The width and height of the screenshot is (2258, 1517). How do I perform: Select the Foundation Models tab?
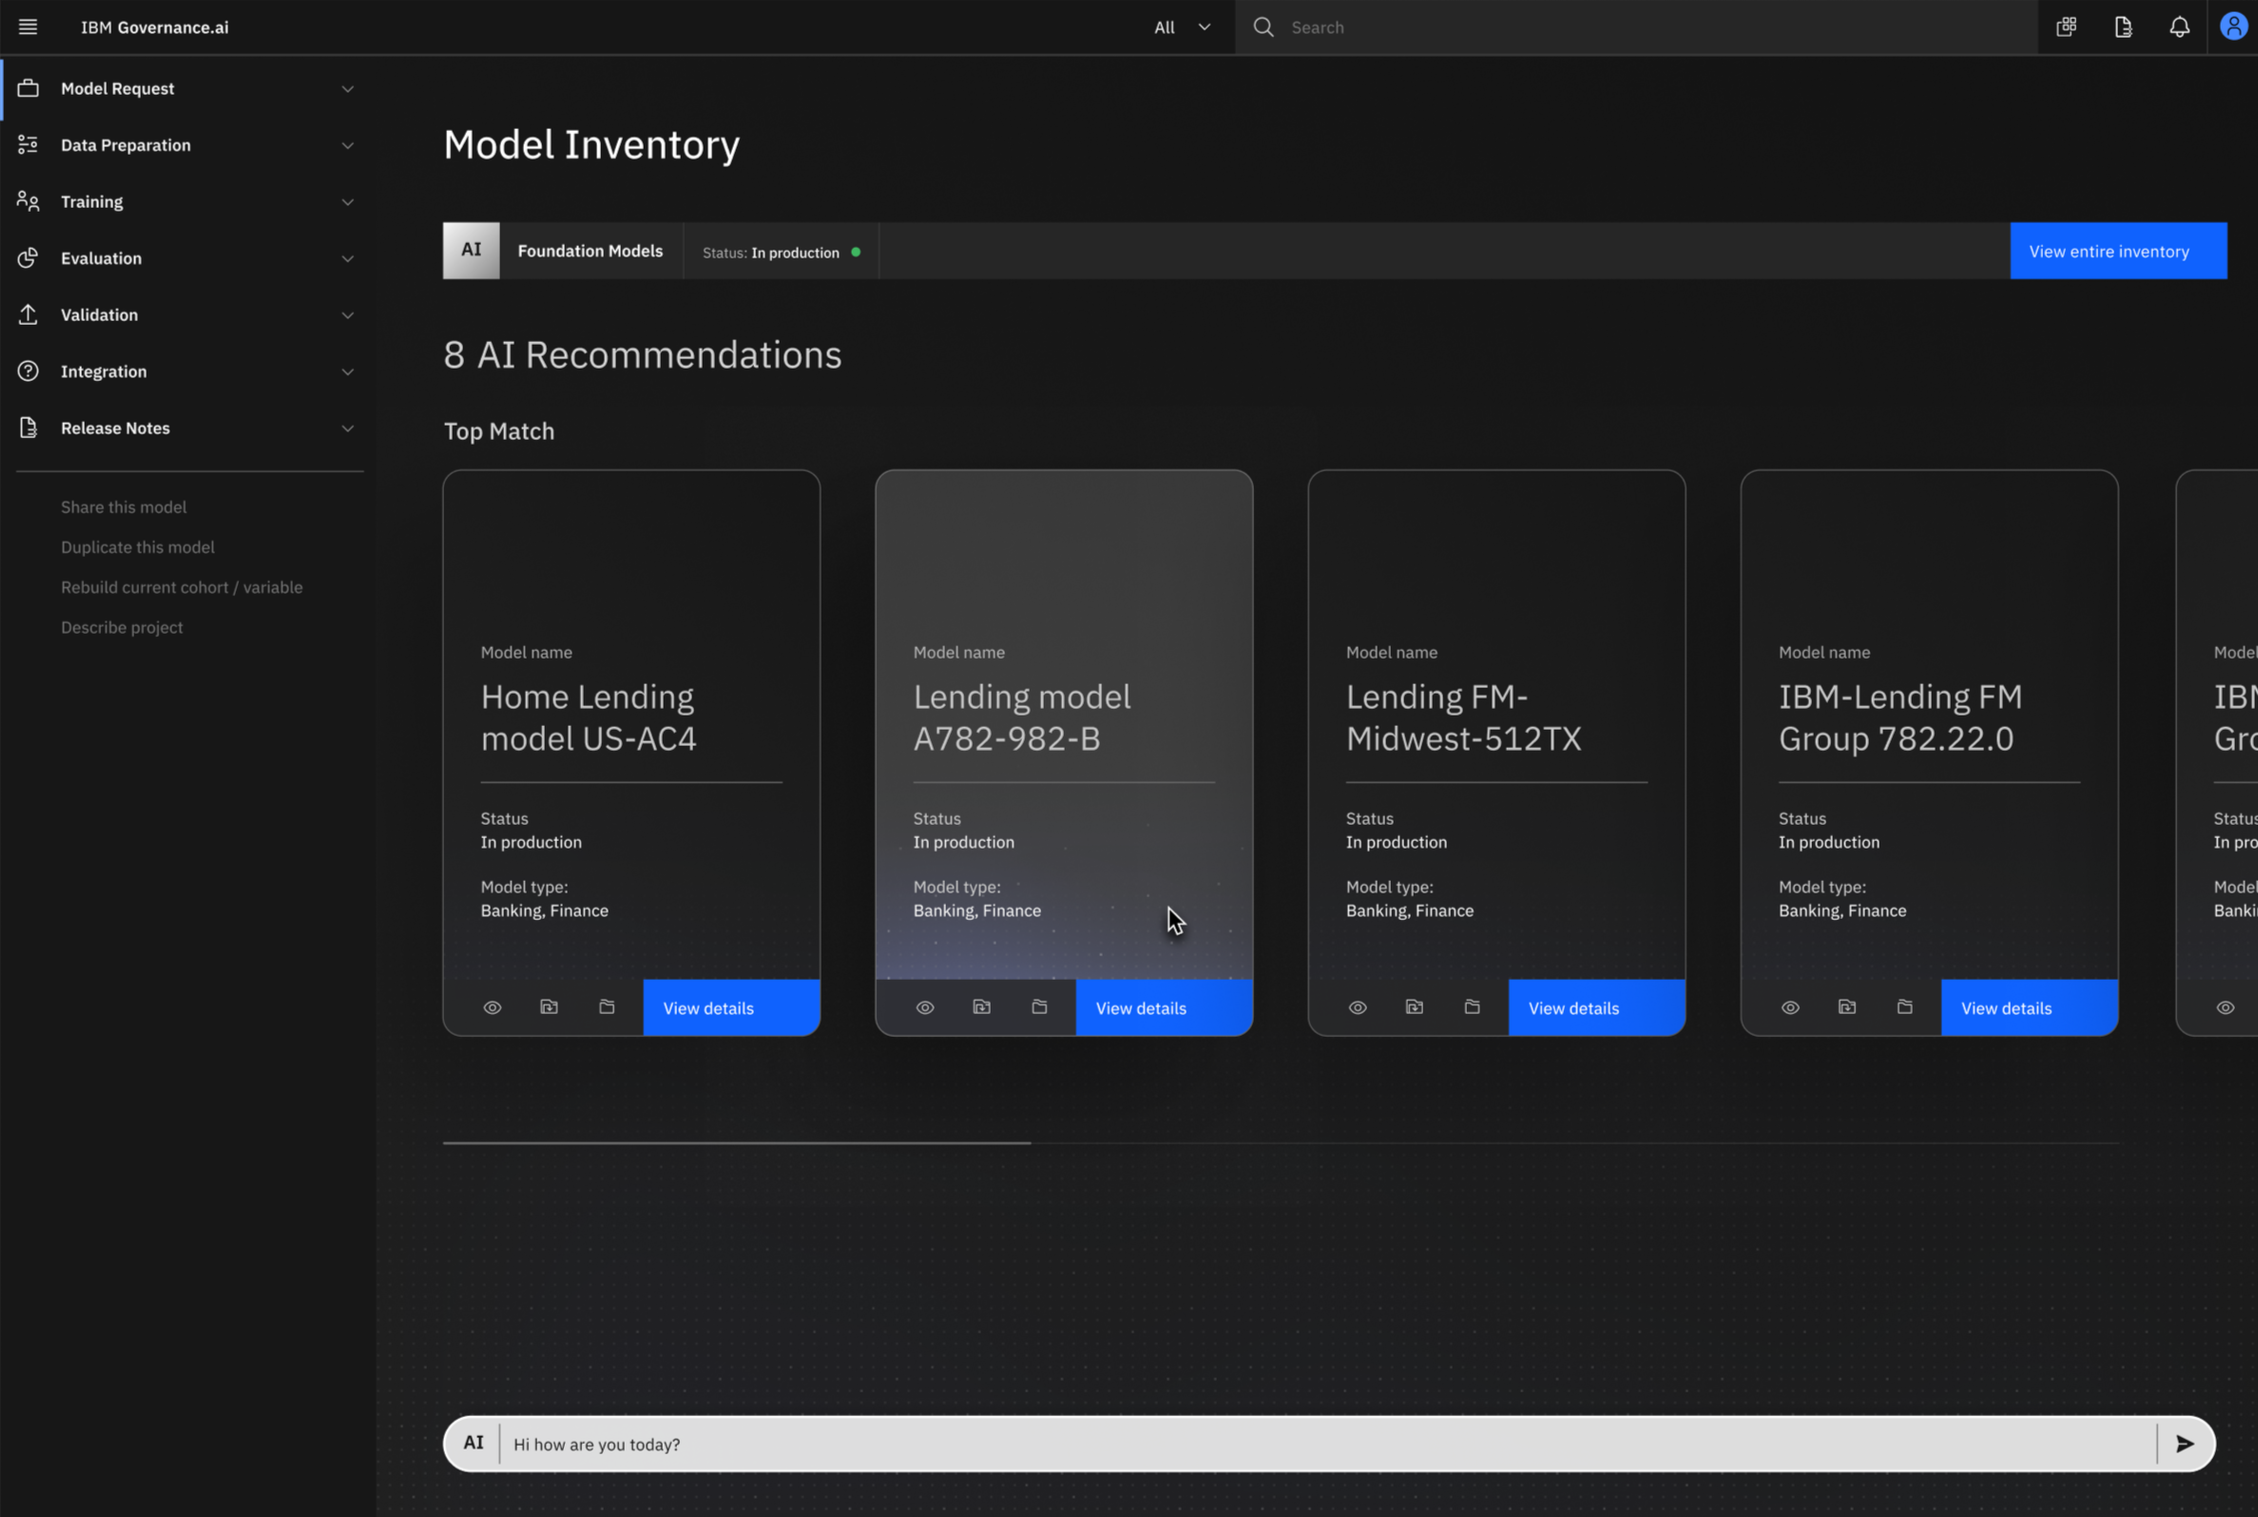pyautogui.click(x=589, y=251)
